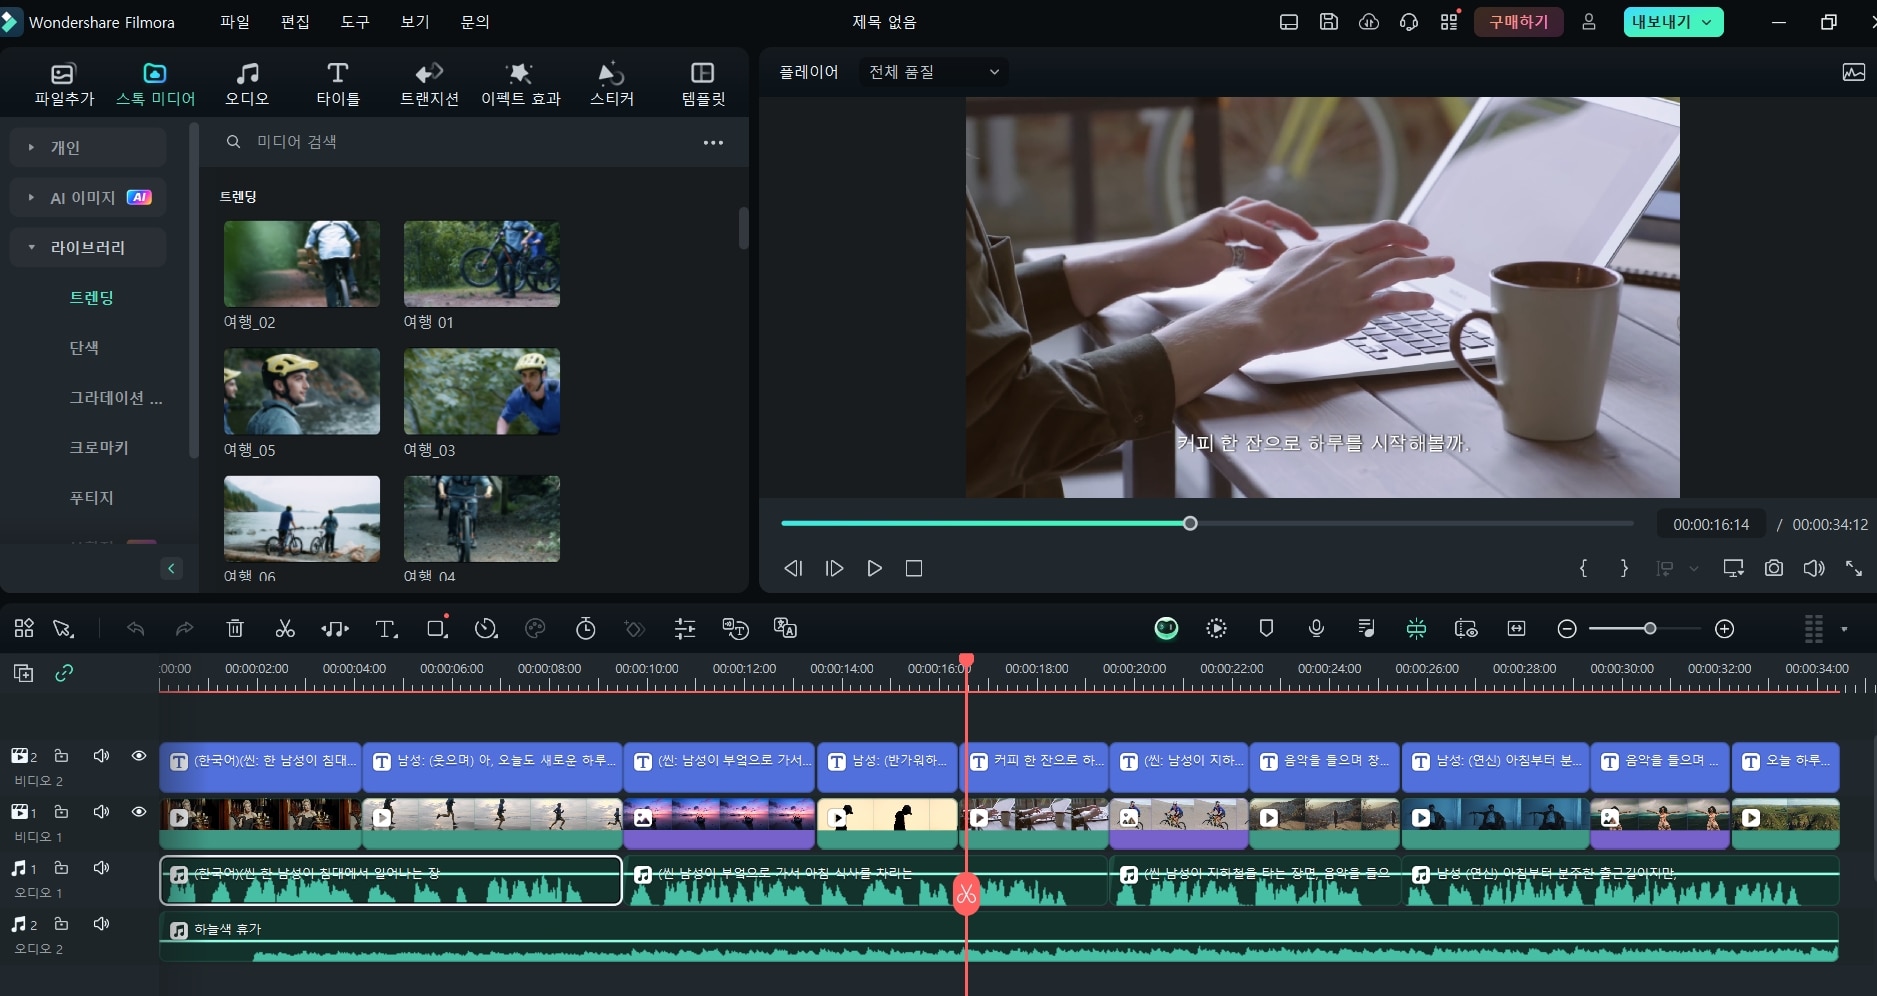Open the 파일 menu
This screenshot has width=1877, height=996.
[235, 21]
